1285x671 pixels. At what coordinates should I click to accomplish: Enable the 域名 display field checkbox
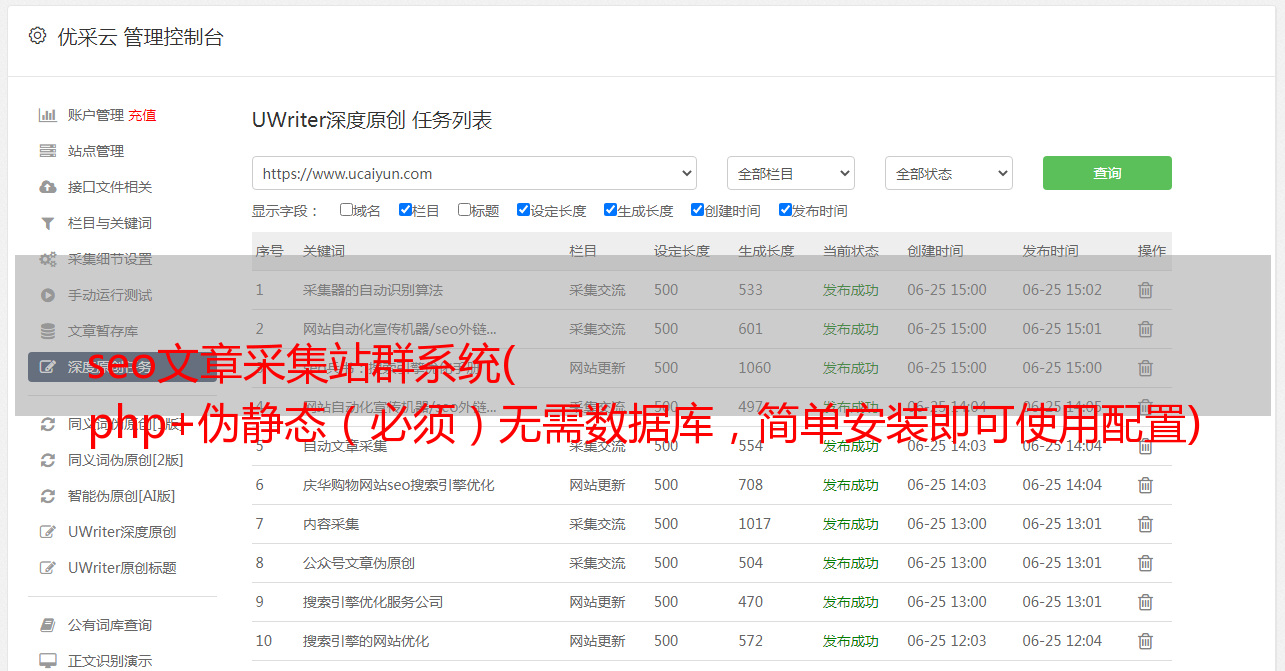346,210
